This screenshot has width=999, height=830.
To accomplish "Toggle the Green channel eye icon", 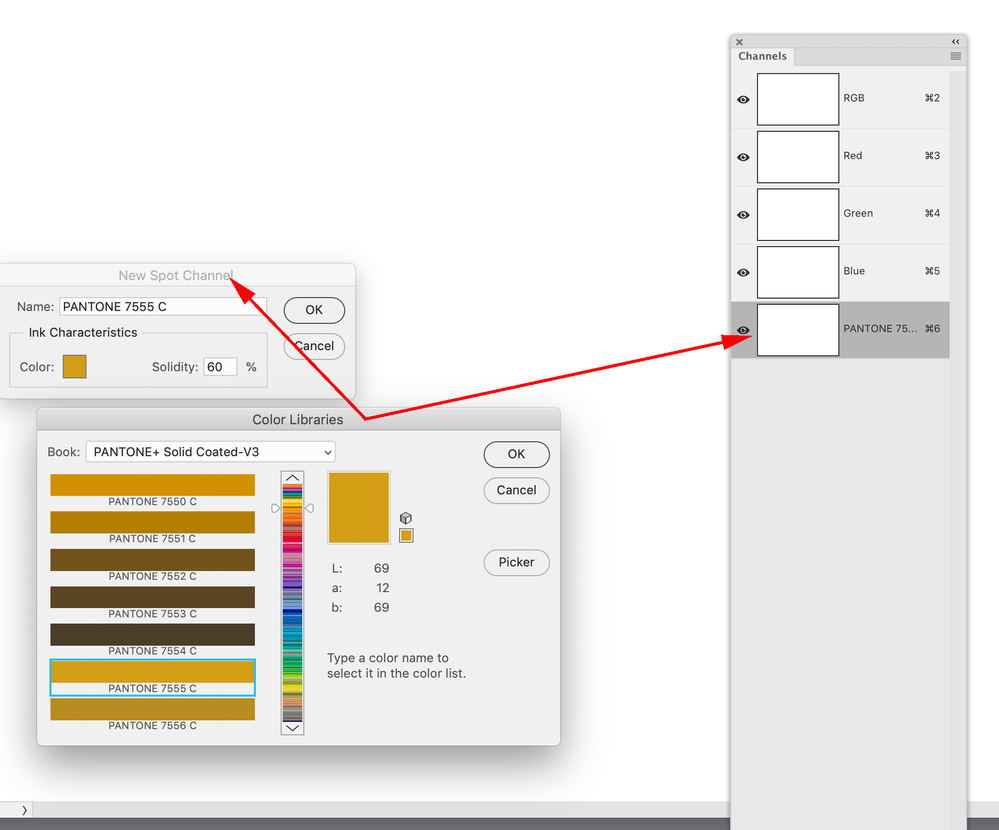I will click(743, 215).
